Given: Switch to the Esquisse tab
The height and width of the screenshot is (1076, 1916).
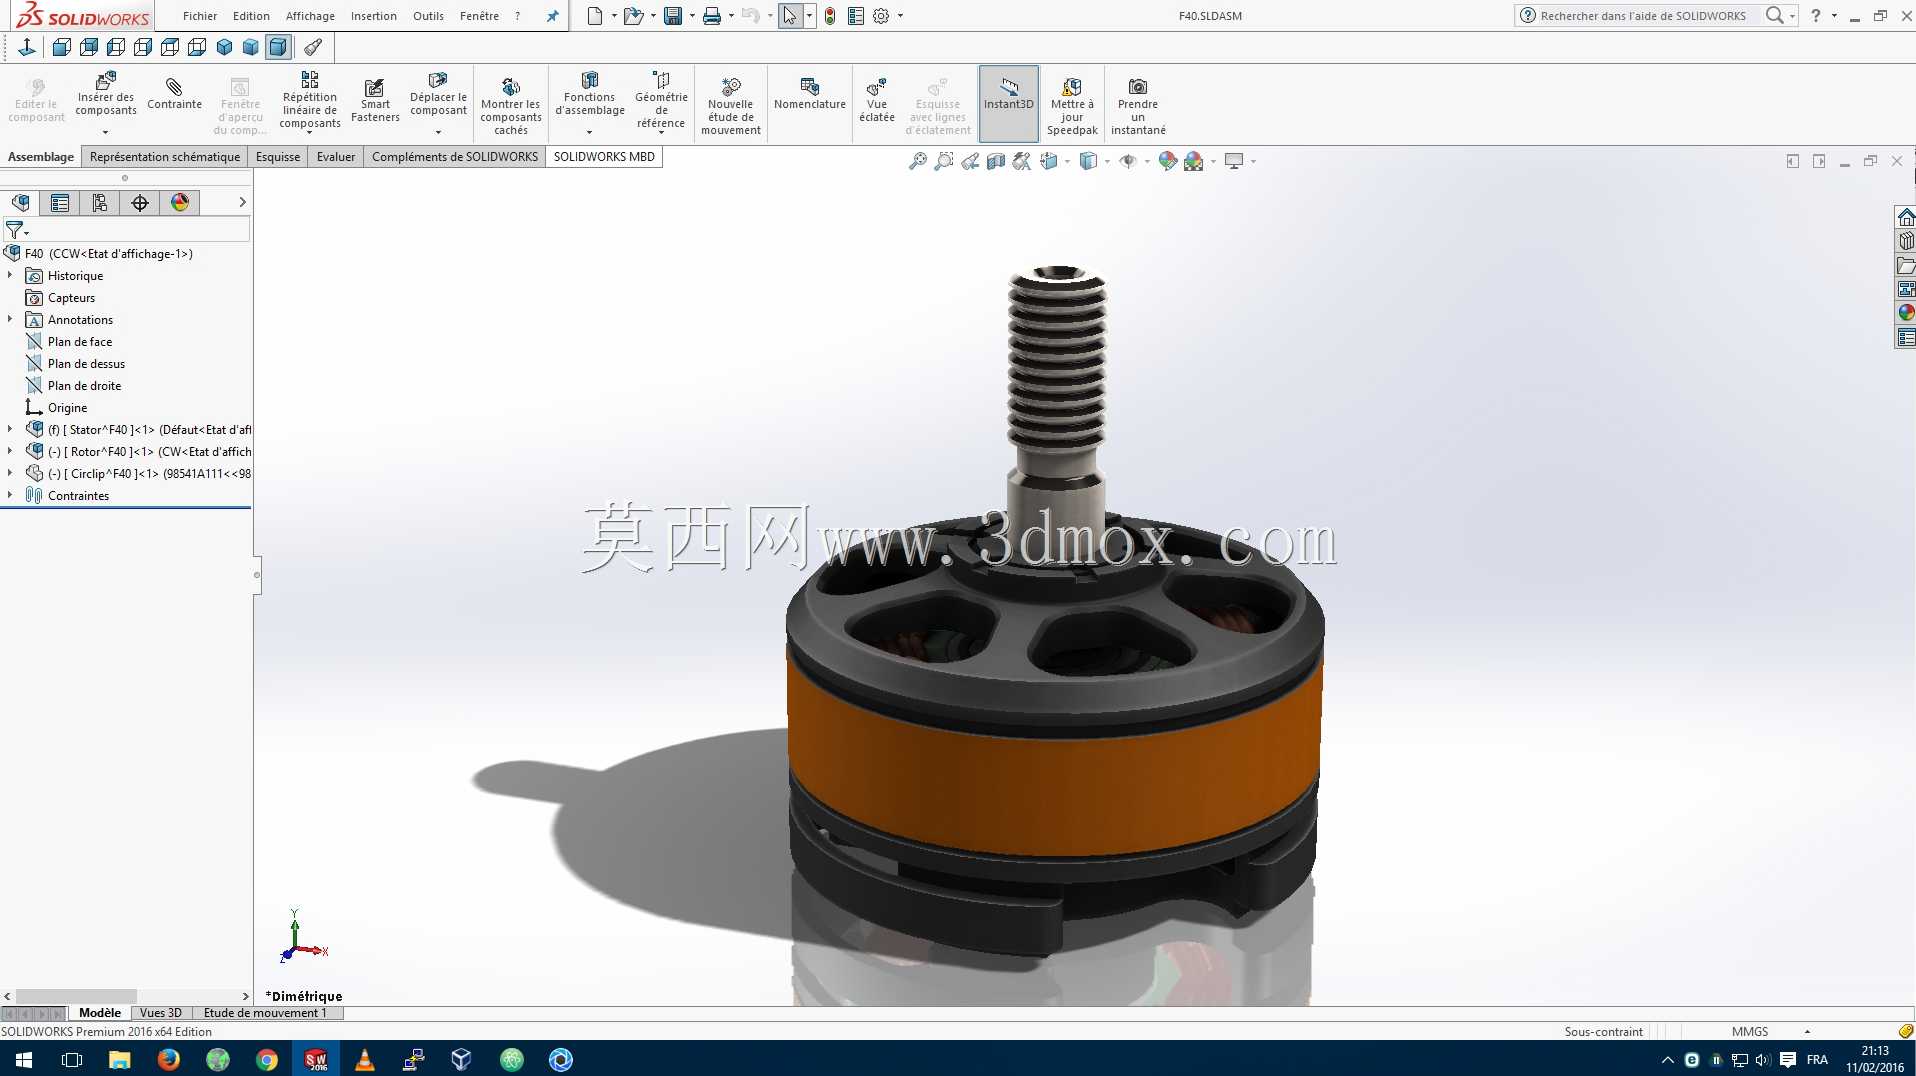Looking at the screenshot, I should click(278, 157).
